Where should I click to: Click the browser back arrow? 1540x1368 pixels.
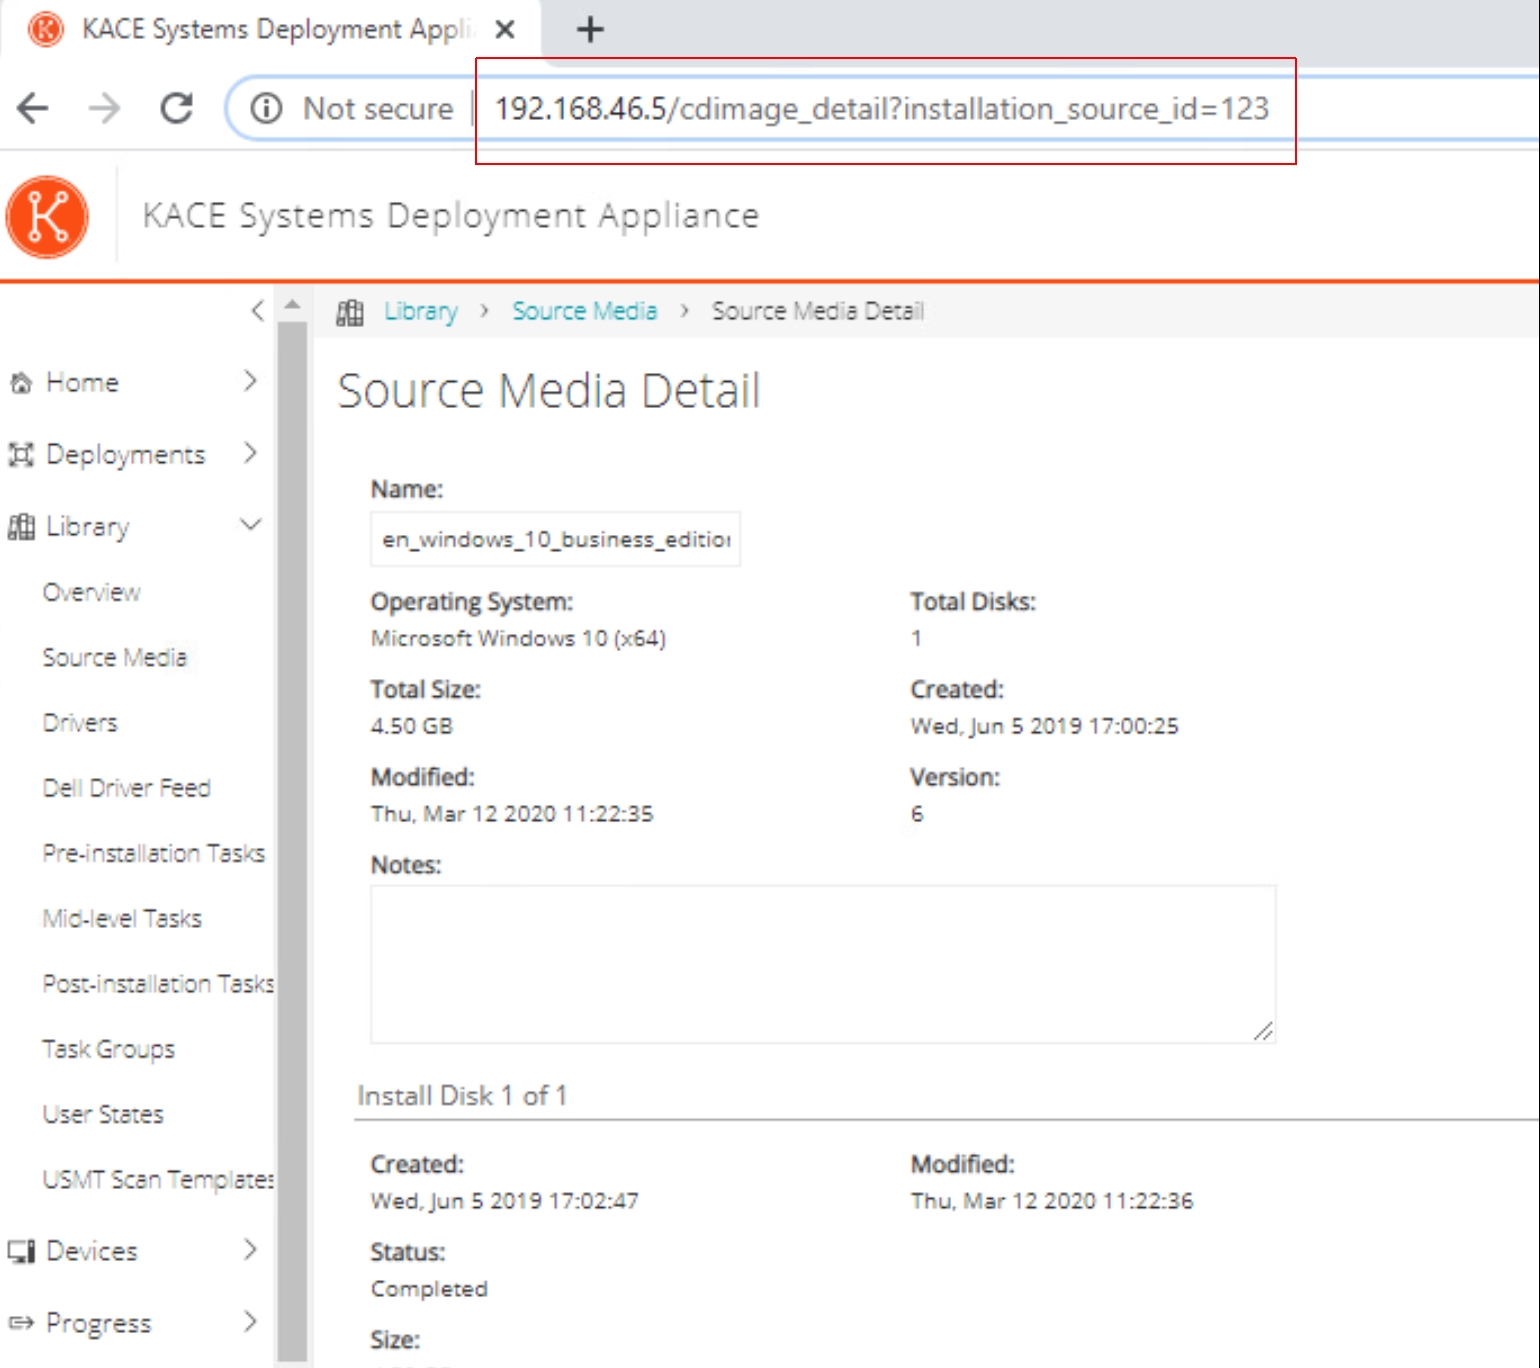point(33,108)
